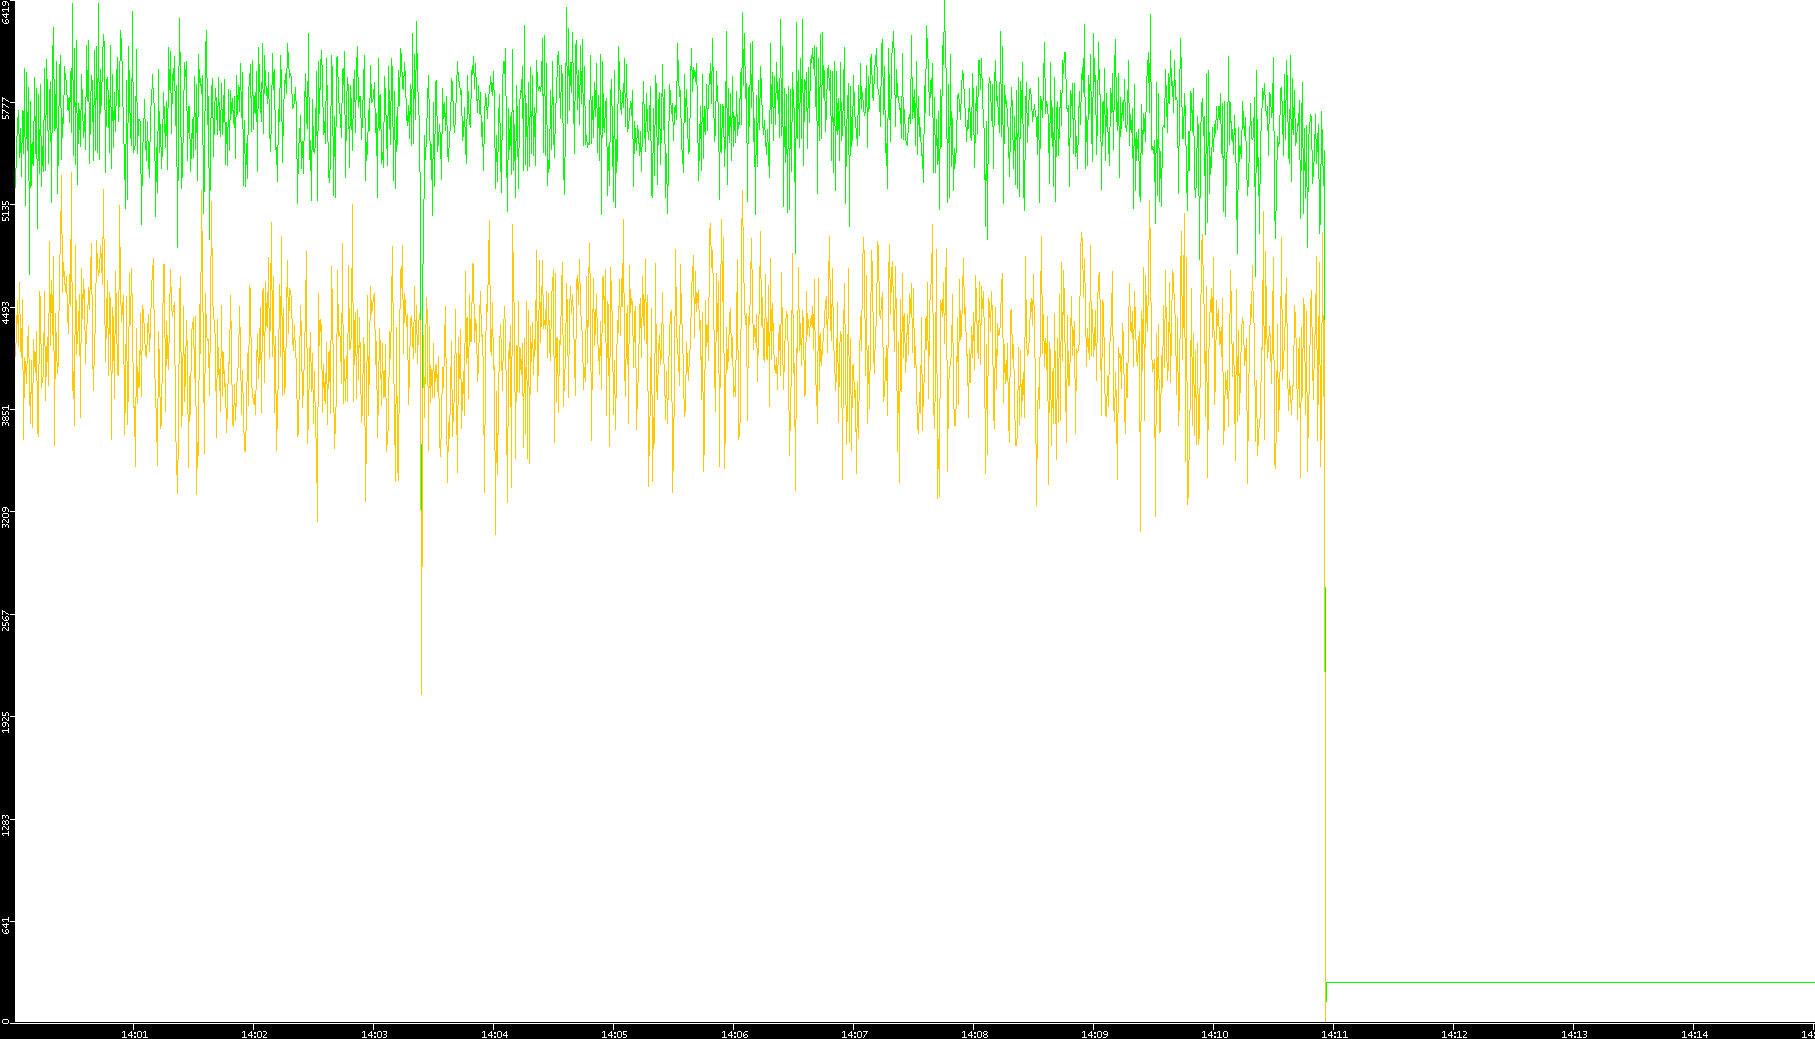Select the 14:12 time label
This screenshot has height=1039, width=1815.
(1454, 1034)
